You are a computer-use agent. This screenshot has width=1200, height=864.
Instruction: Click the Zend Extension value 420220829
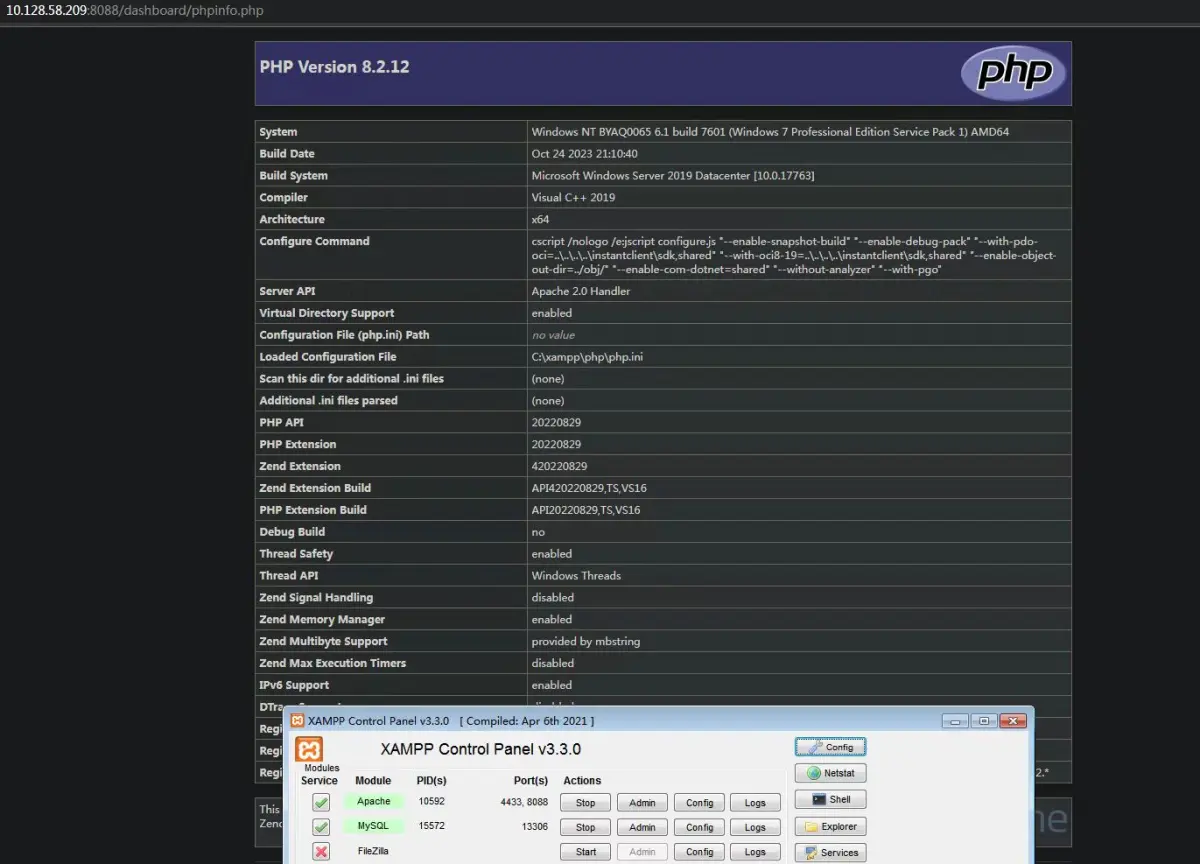[x=559, y=467]
